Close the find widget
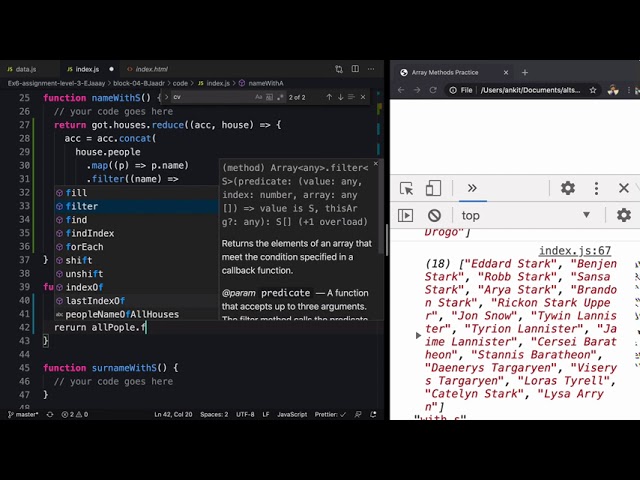Image resolution: width=640 pixels, height=480 pixels. [363, 97]
